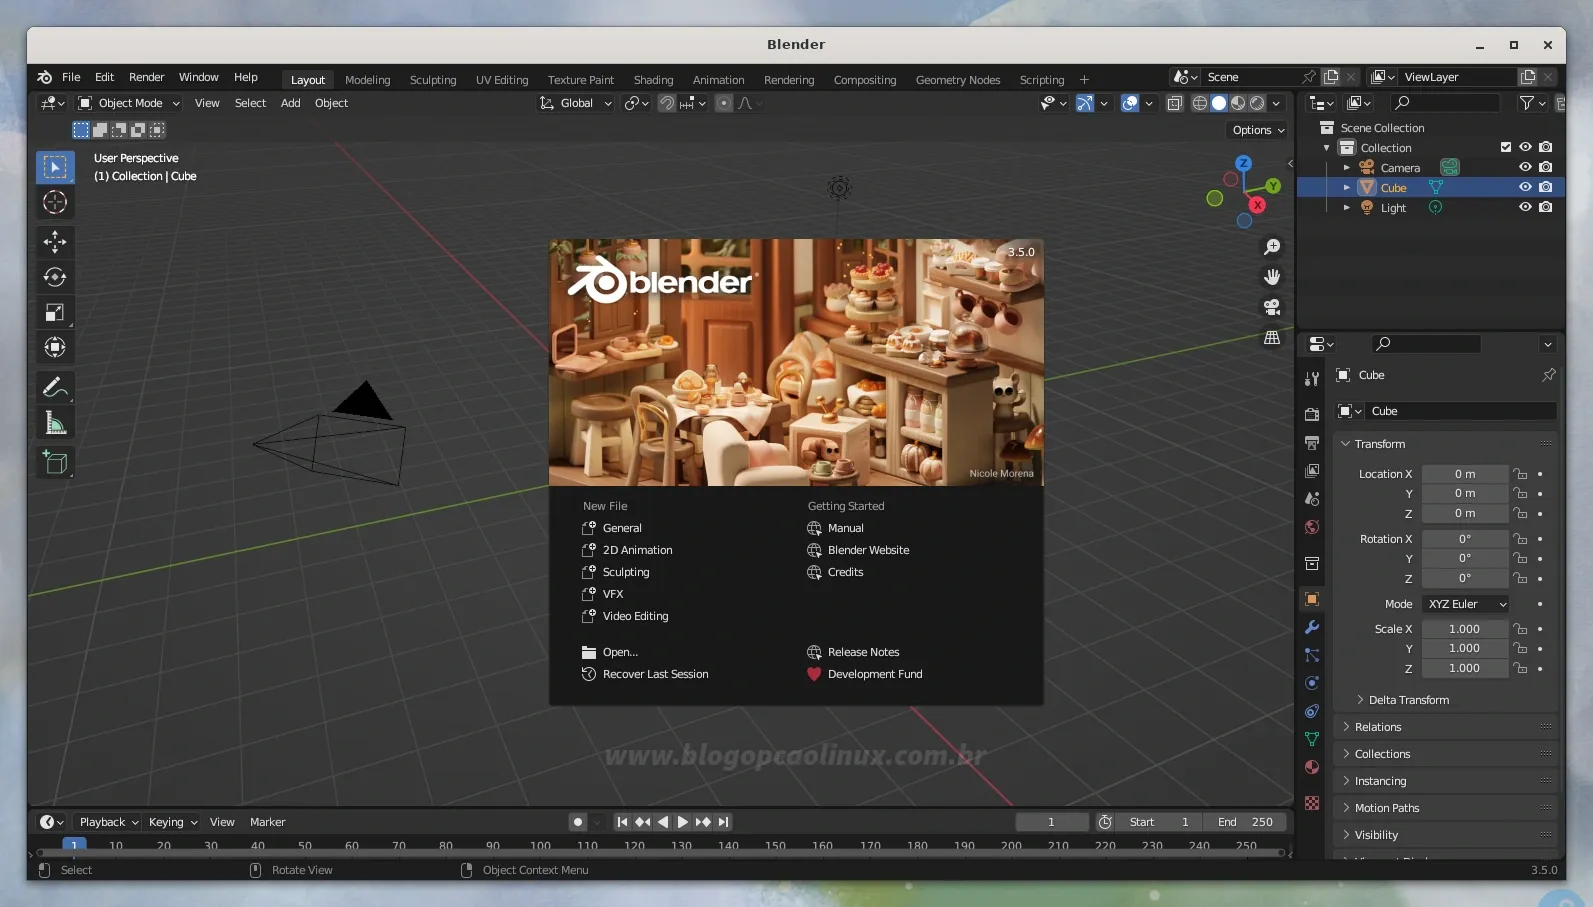Open Output properties tab

[1312, 442]
